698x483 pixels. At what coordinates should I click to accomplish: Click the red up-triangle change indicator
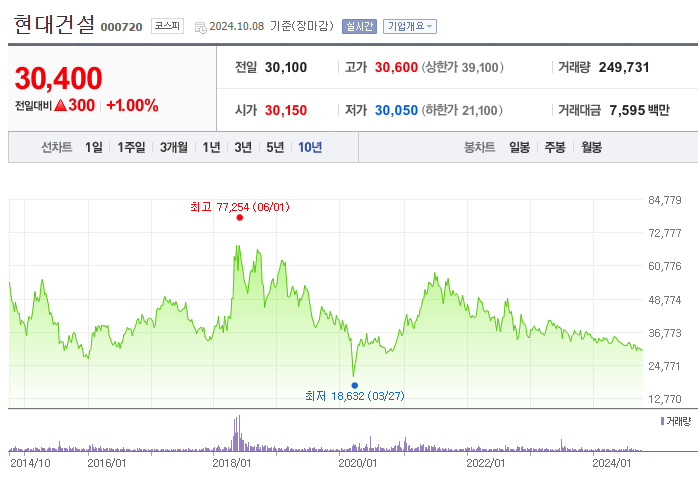click(x=60, y=106)
